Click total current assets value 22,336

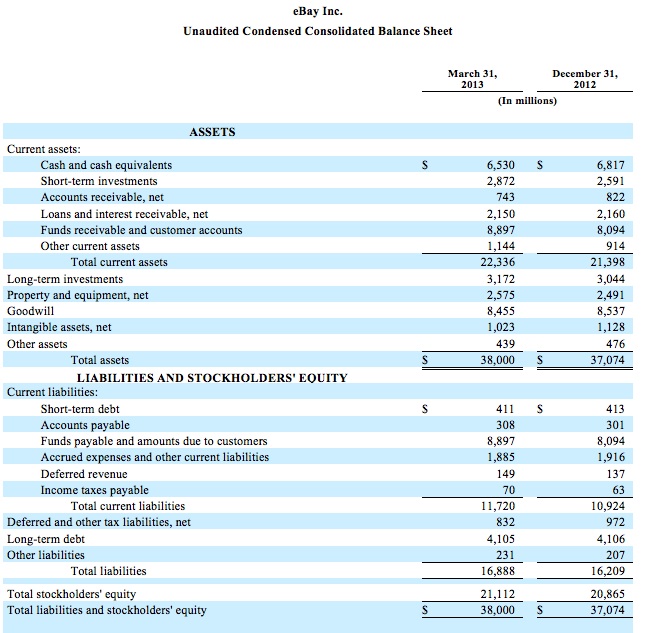pos(498,262)
